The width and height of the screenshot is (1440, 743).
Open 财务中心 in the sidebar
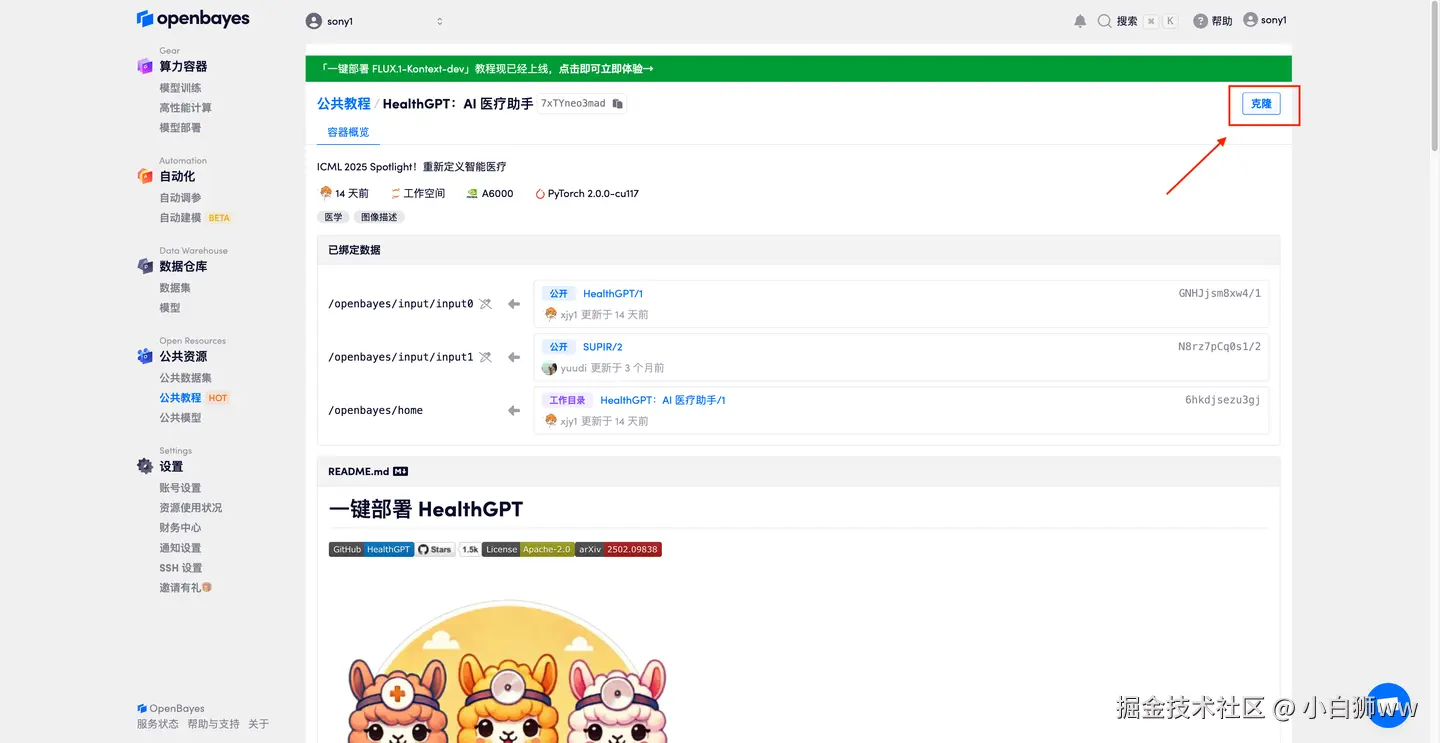180,528
